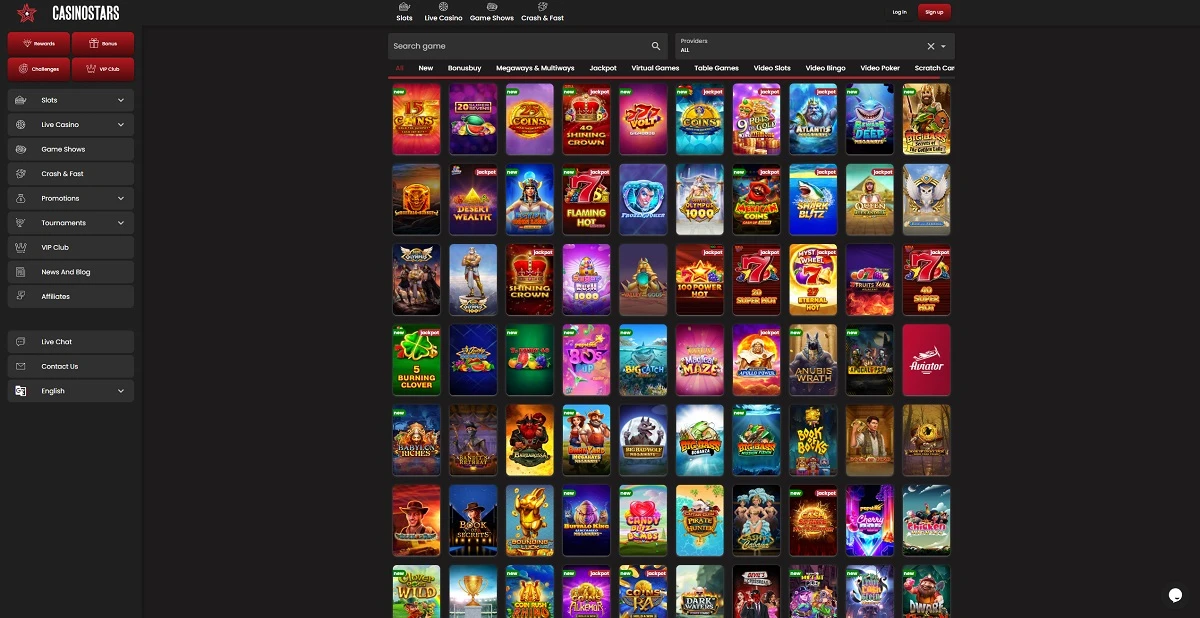The image size is (1200, 618).
Task: Open the Aviator game thumbnail
Action: [926, 360]
